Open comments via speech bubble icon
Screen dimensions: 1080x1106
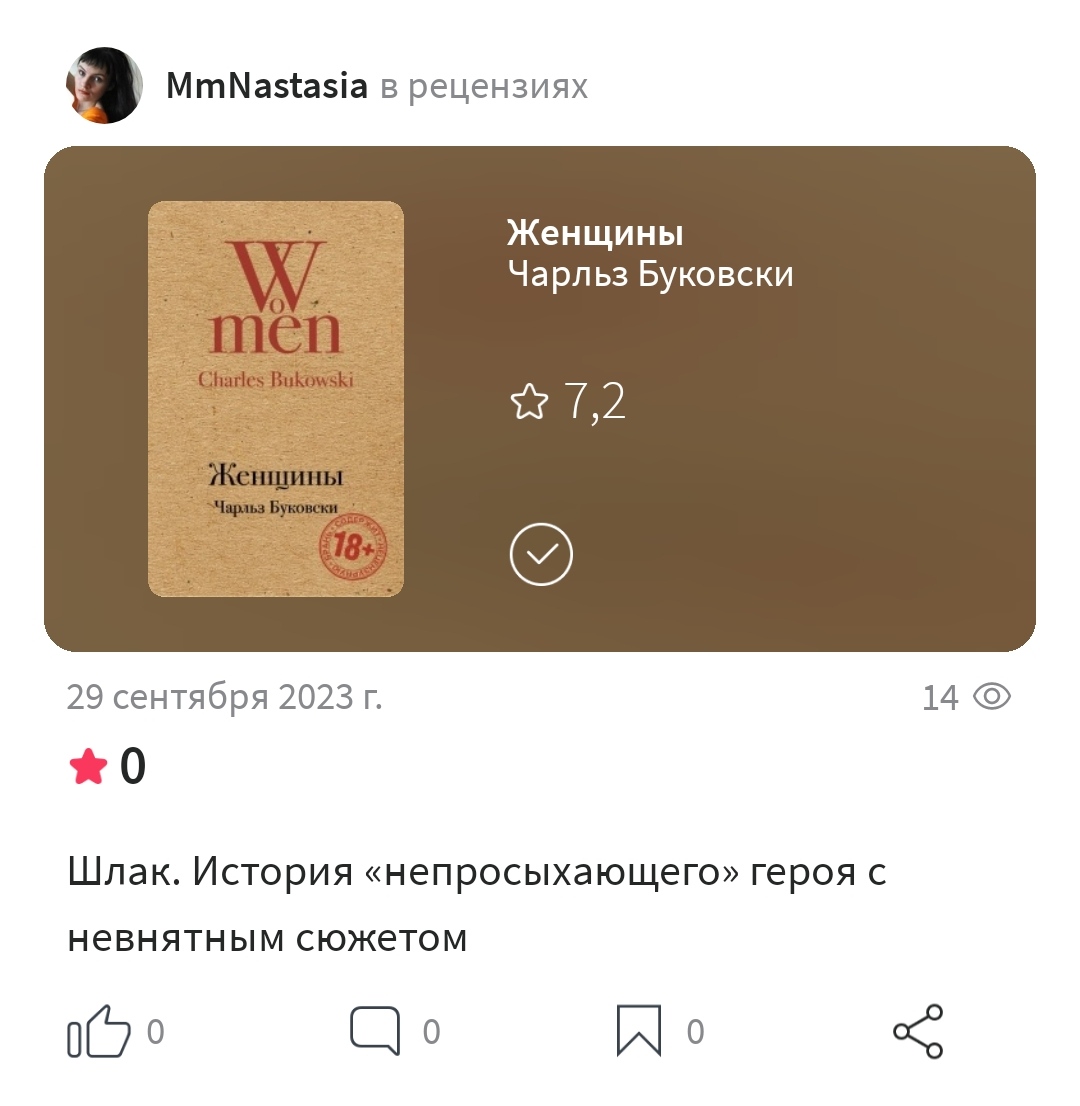[375, 1031]
